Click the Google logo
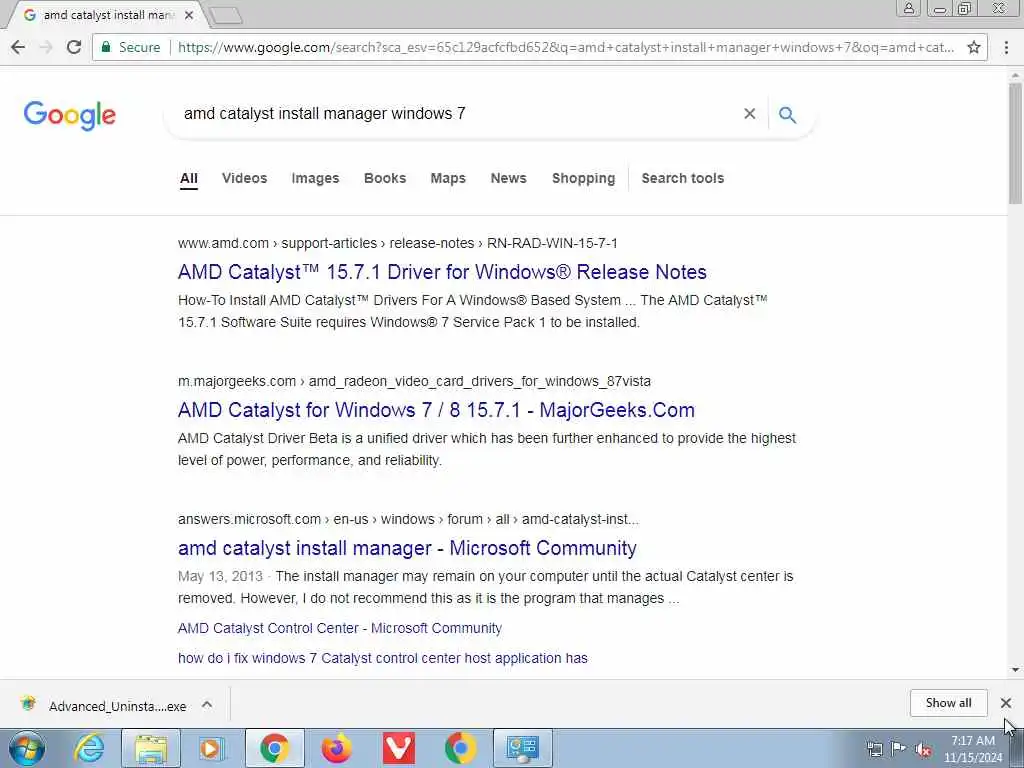This screenshot has height=768, width=1024. (70, 116)
